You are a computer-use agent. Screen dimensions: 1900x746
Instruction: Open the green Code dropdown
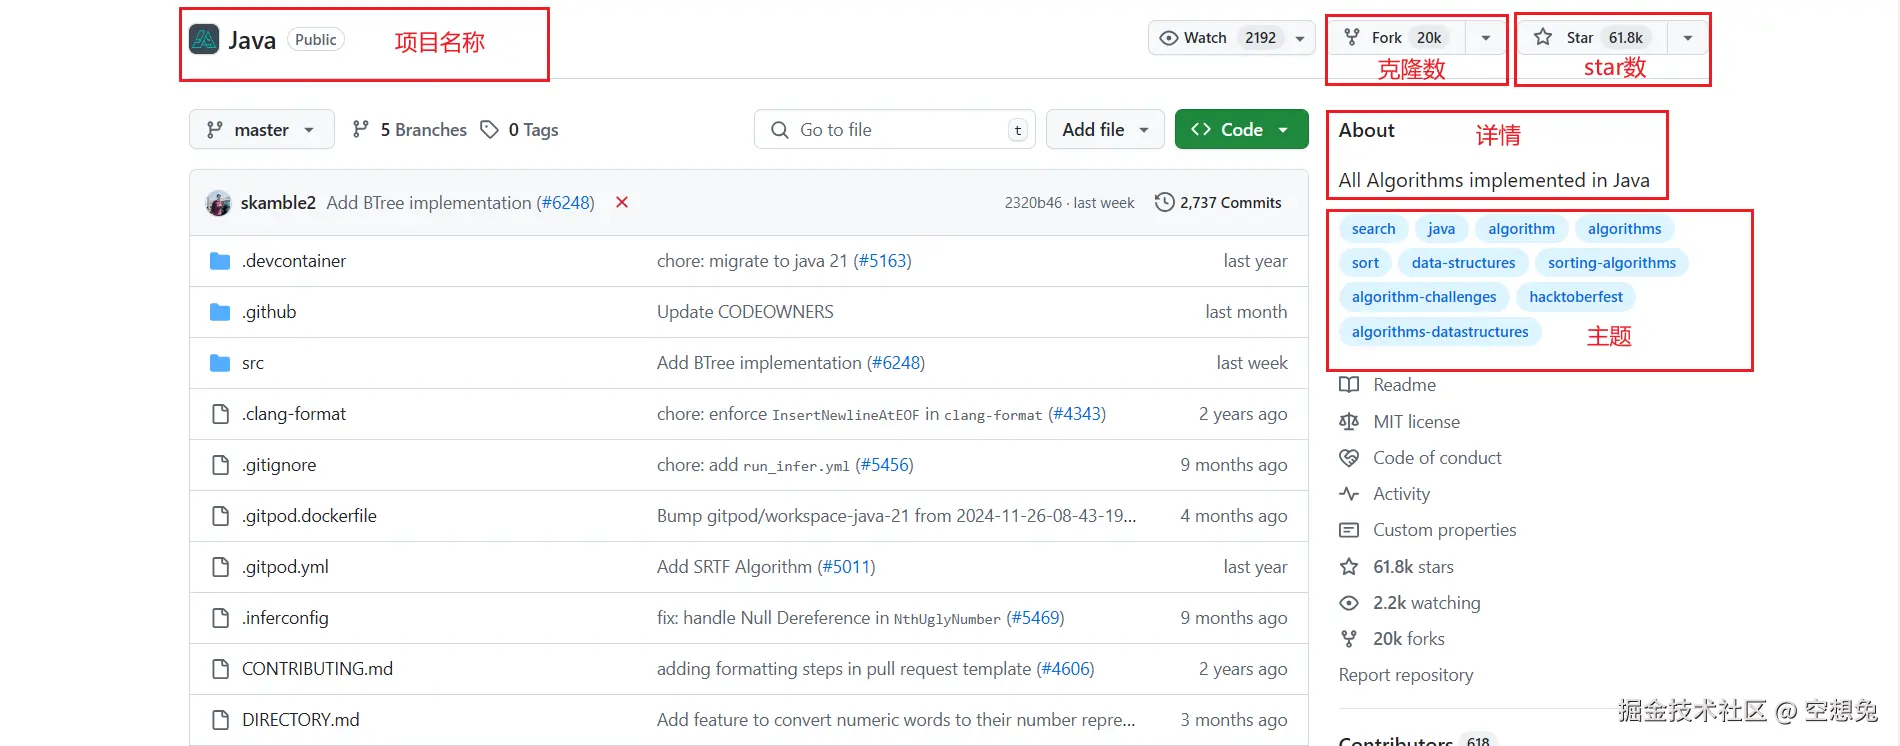[1241, 130]
